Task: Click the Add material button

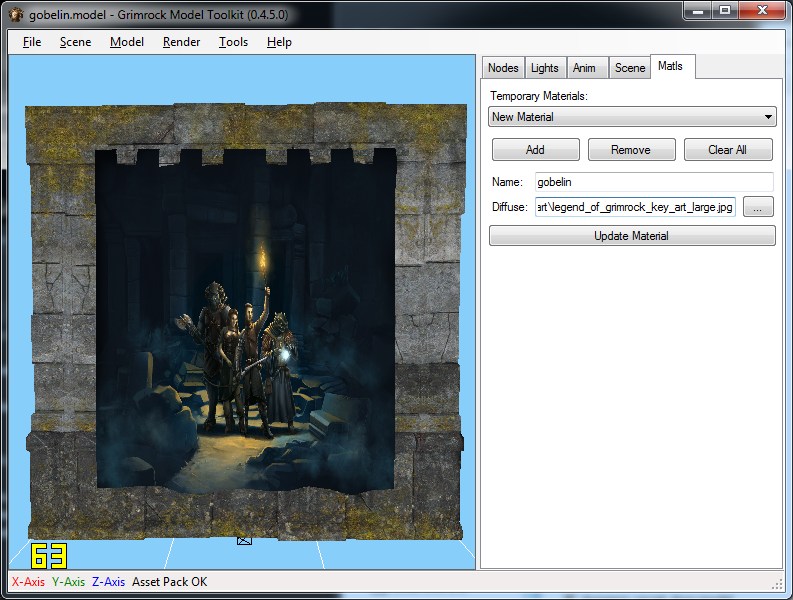Action: 536,150
